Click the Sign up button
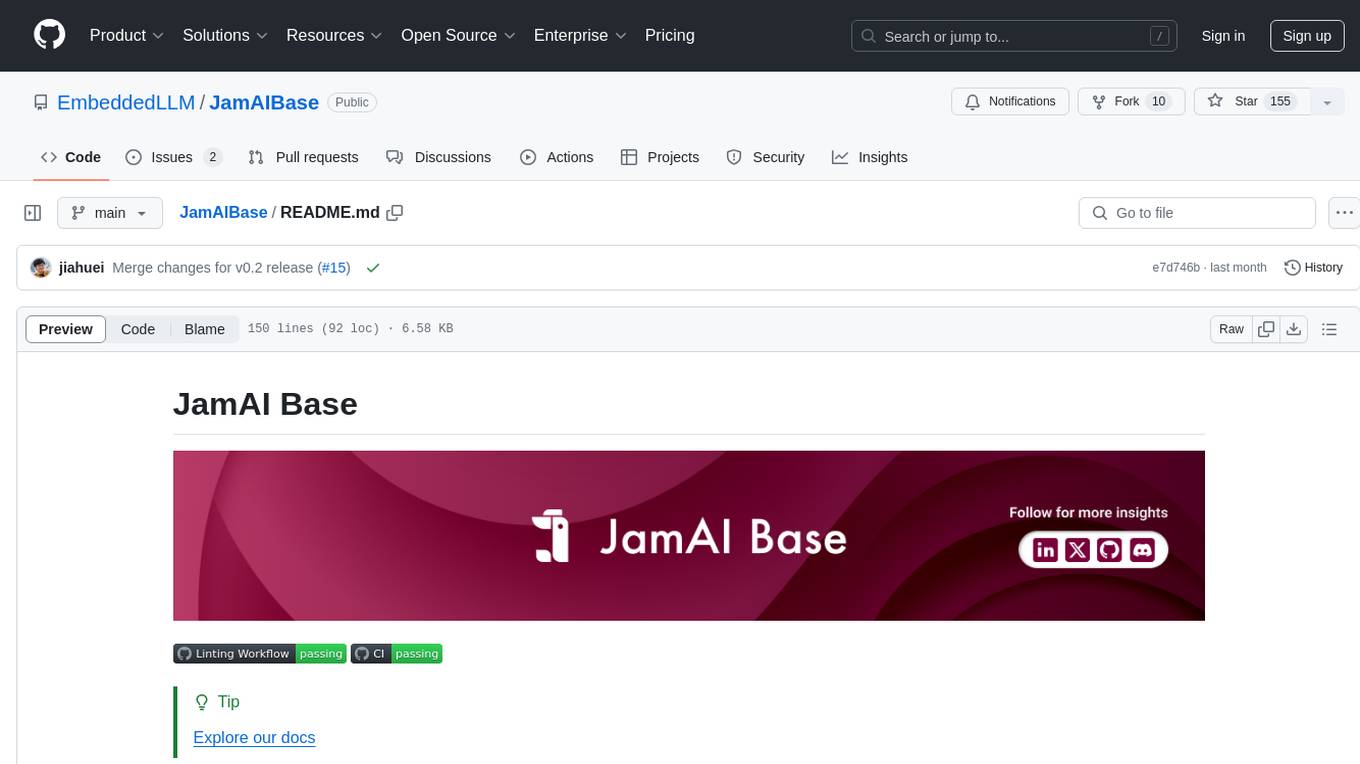1360x764 pixels. (x=1307, y=36)
